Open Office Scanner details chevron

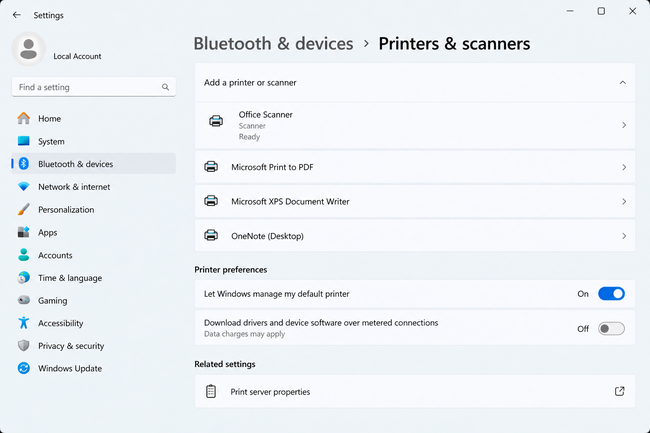624,125
